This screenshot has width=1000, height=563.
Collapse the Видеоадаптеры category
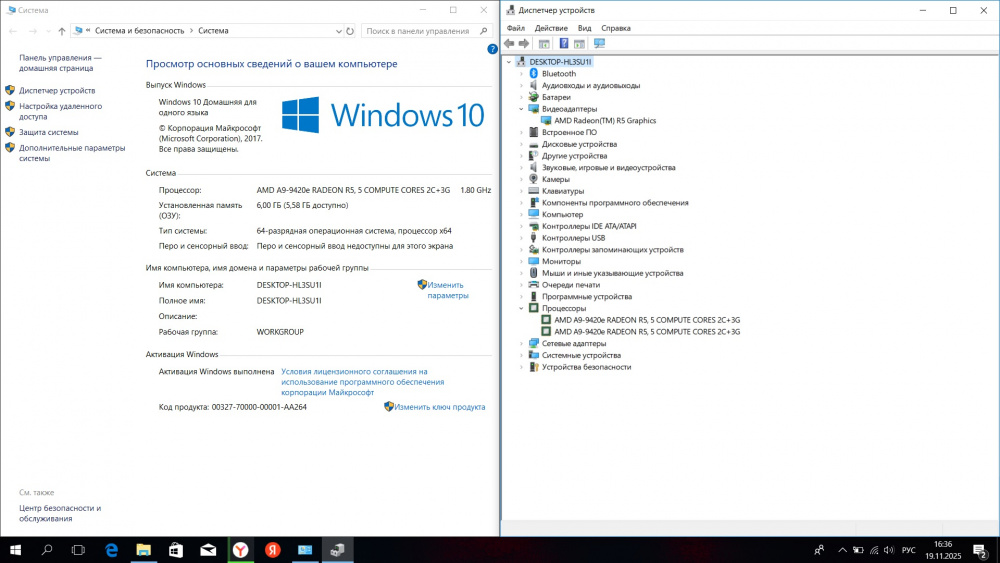tap(521, 109)
